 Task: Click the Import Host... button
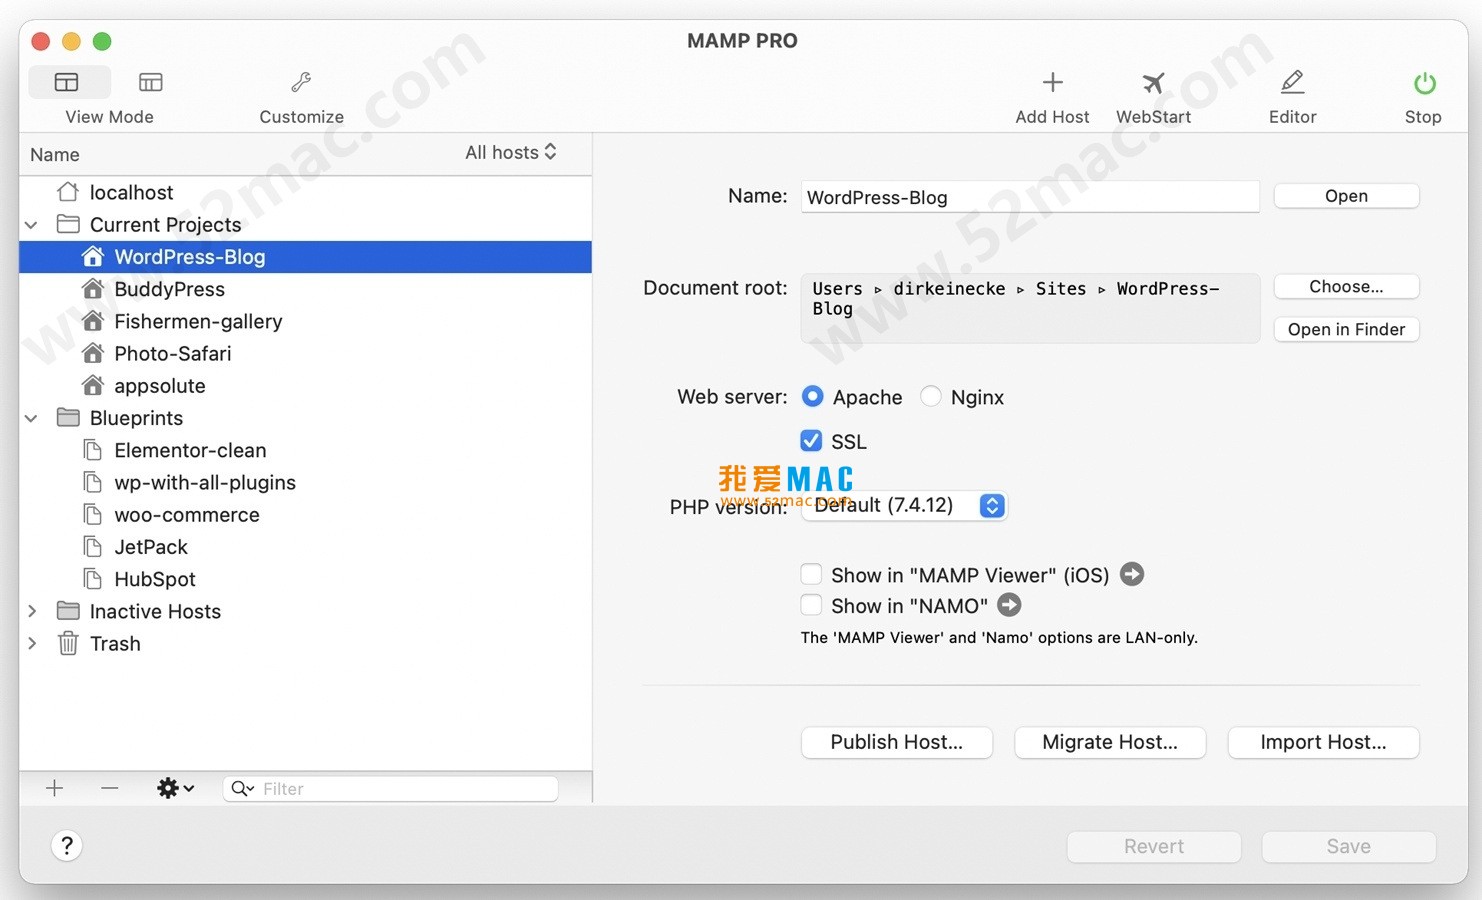1323,742
